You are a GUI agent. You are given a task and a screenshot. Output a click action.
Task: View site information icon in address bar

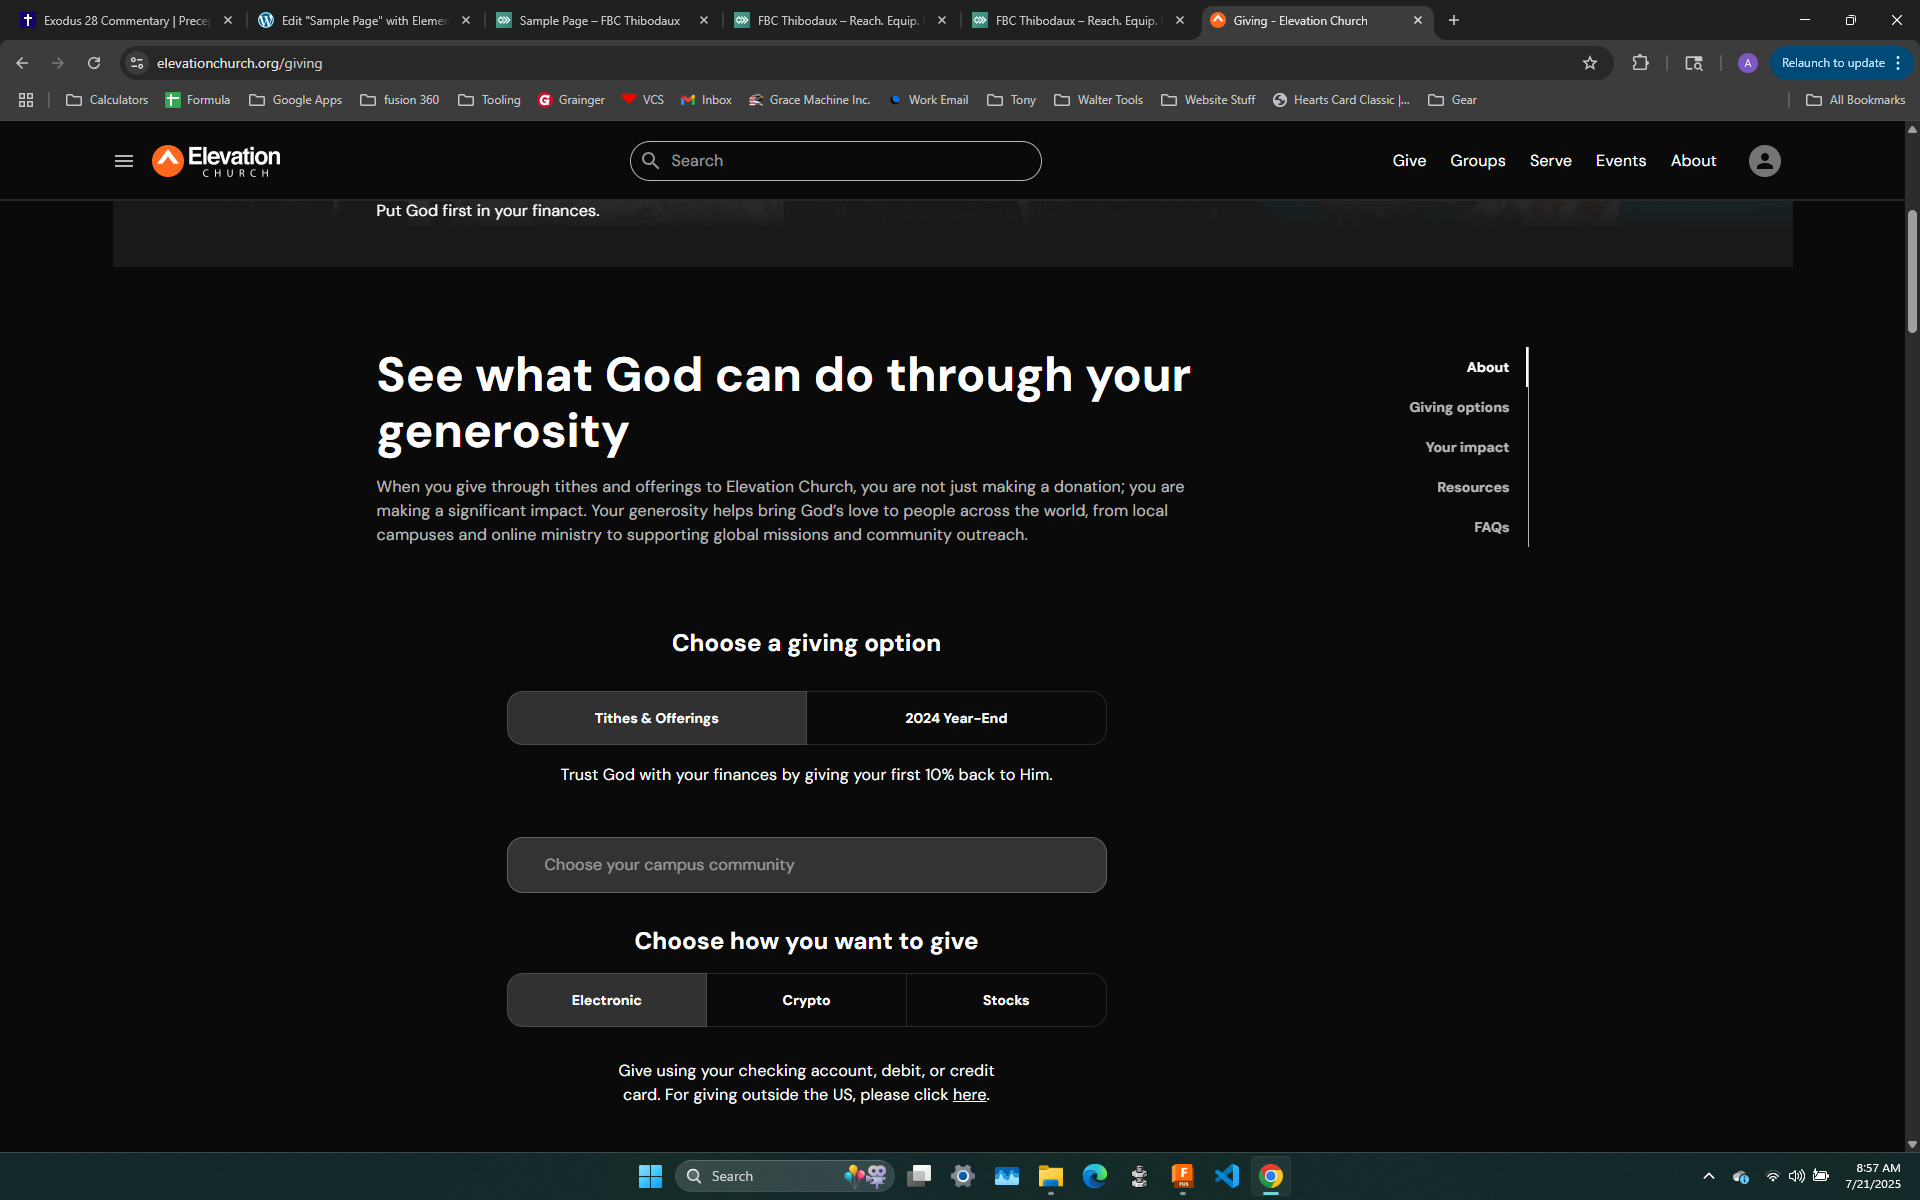tap(137, 63)
